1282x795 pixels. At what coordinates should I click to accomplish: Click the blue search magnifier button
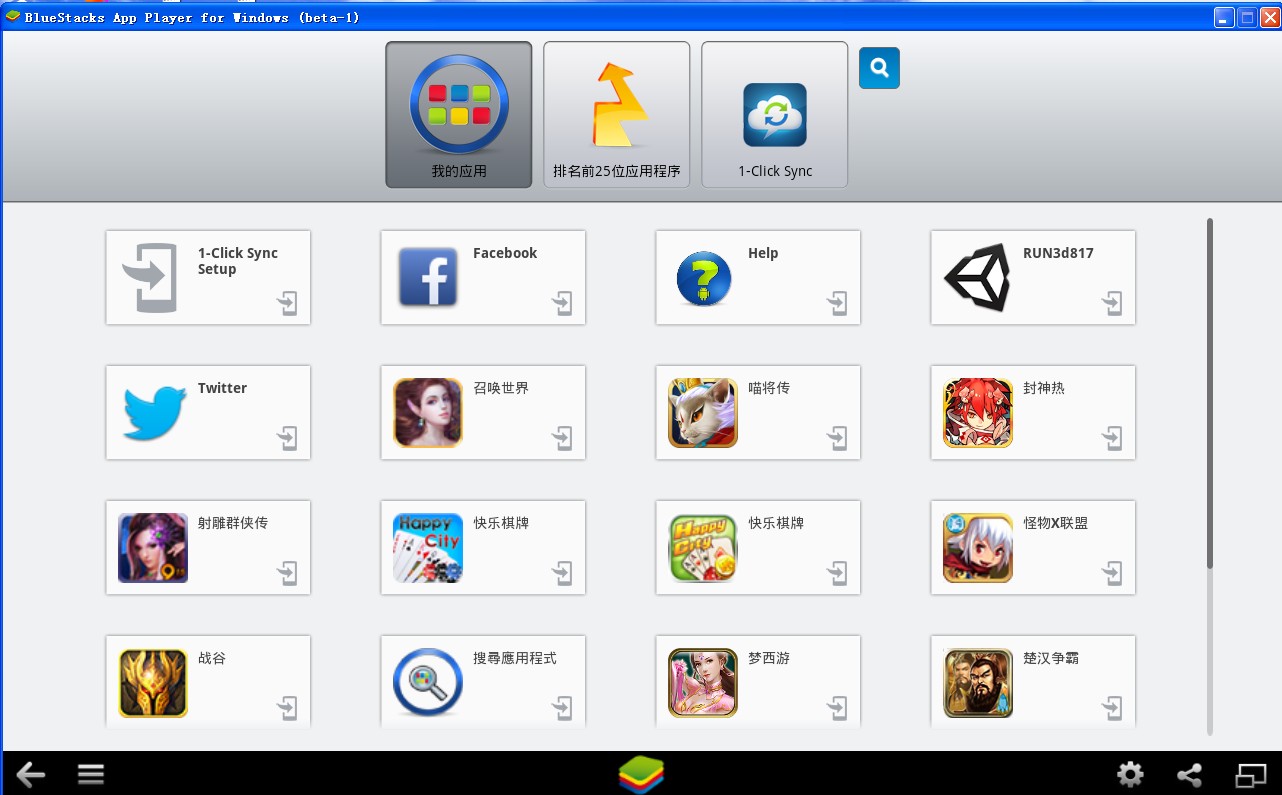[879, 68]
